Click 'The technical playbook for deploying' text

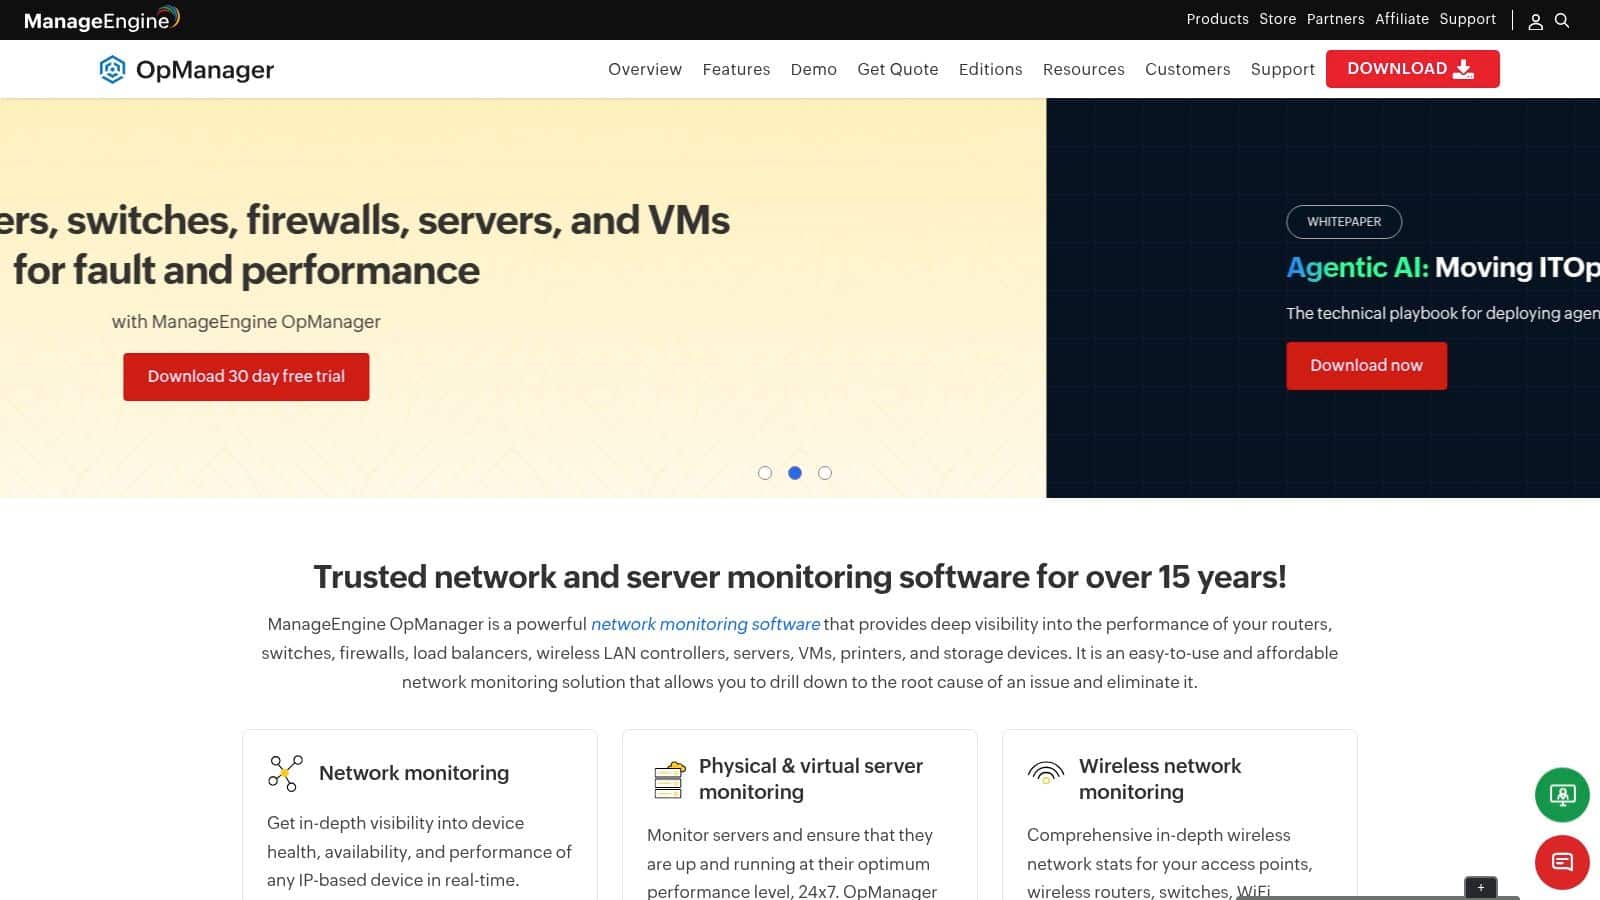click(1442, 313)
